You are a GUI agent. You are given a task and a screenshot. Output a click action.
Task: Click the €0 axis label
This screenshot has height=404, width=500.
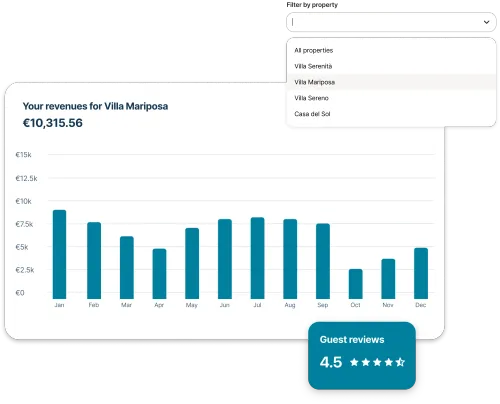coord(20,293)
